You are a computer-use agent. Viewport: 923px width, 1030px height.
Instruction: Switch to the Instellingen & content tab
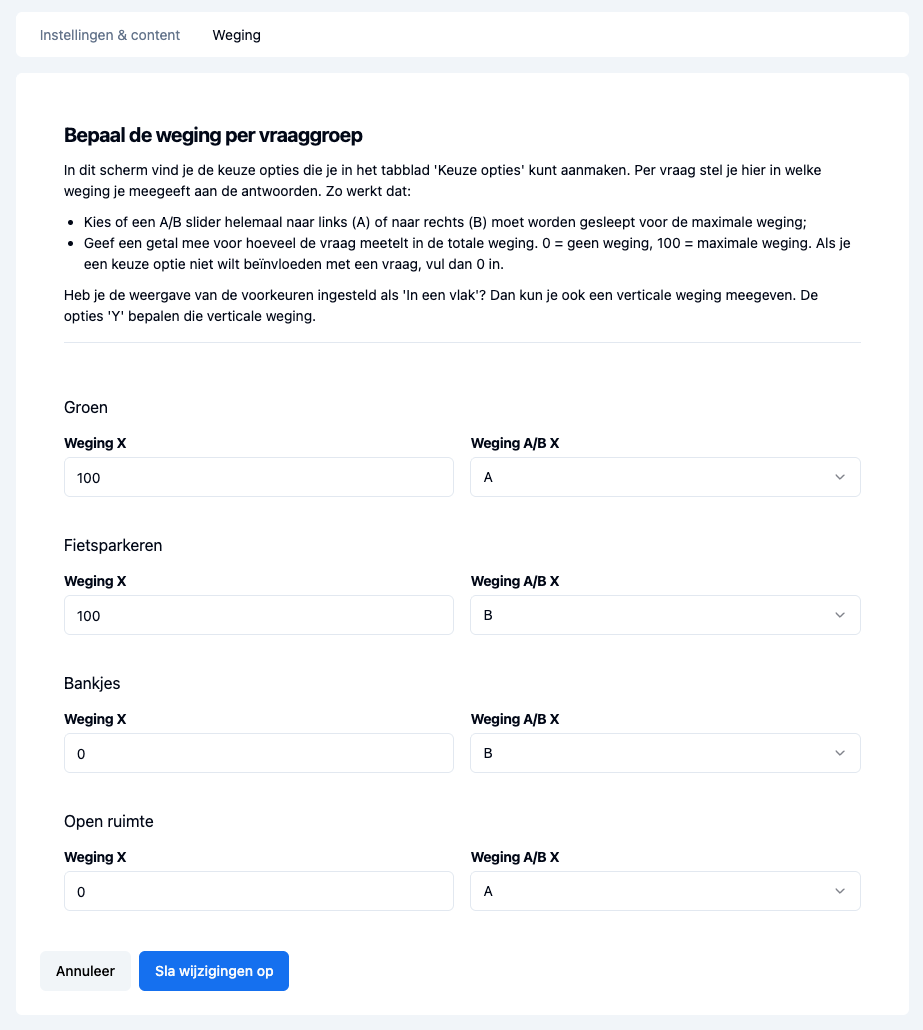[x=110, y=35]
